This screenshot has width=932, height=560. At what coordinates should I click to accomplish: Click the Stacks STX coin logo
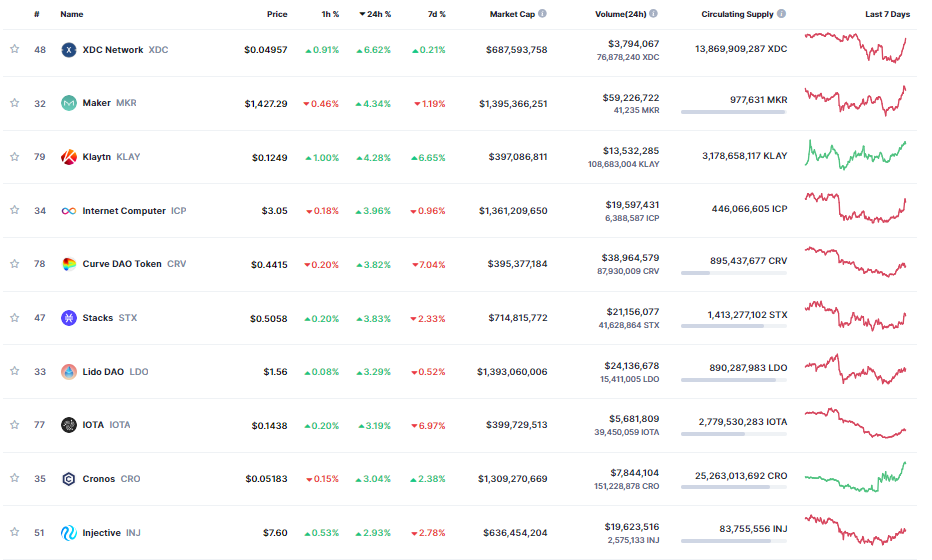click(x=69, y=318)
